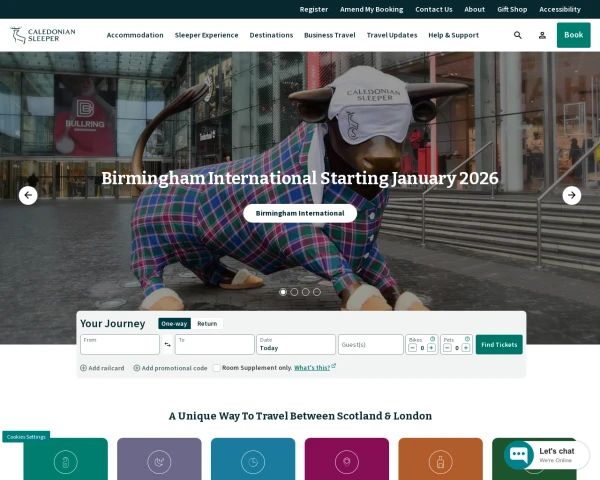Open the blue clock feature card
The width and height of the screenshot is (600, 480).
coord(253,459)
